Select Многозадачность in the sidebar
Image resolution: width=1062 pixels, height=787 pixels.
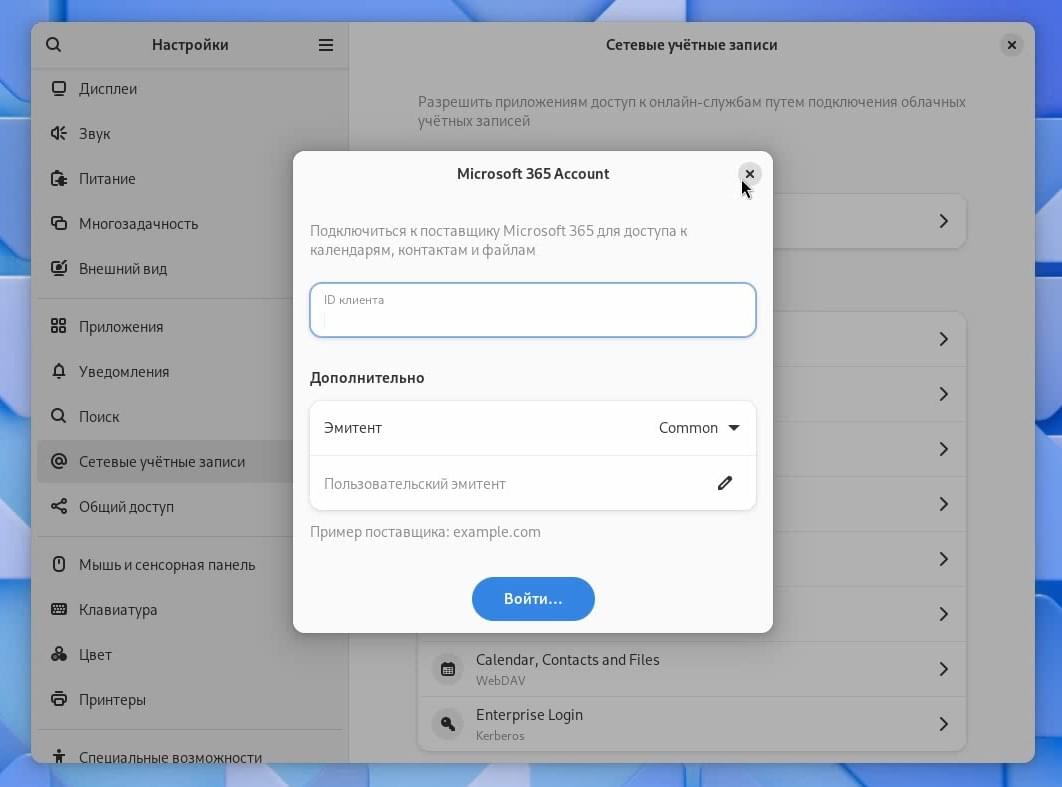[190, 224]
